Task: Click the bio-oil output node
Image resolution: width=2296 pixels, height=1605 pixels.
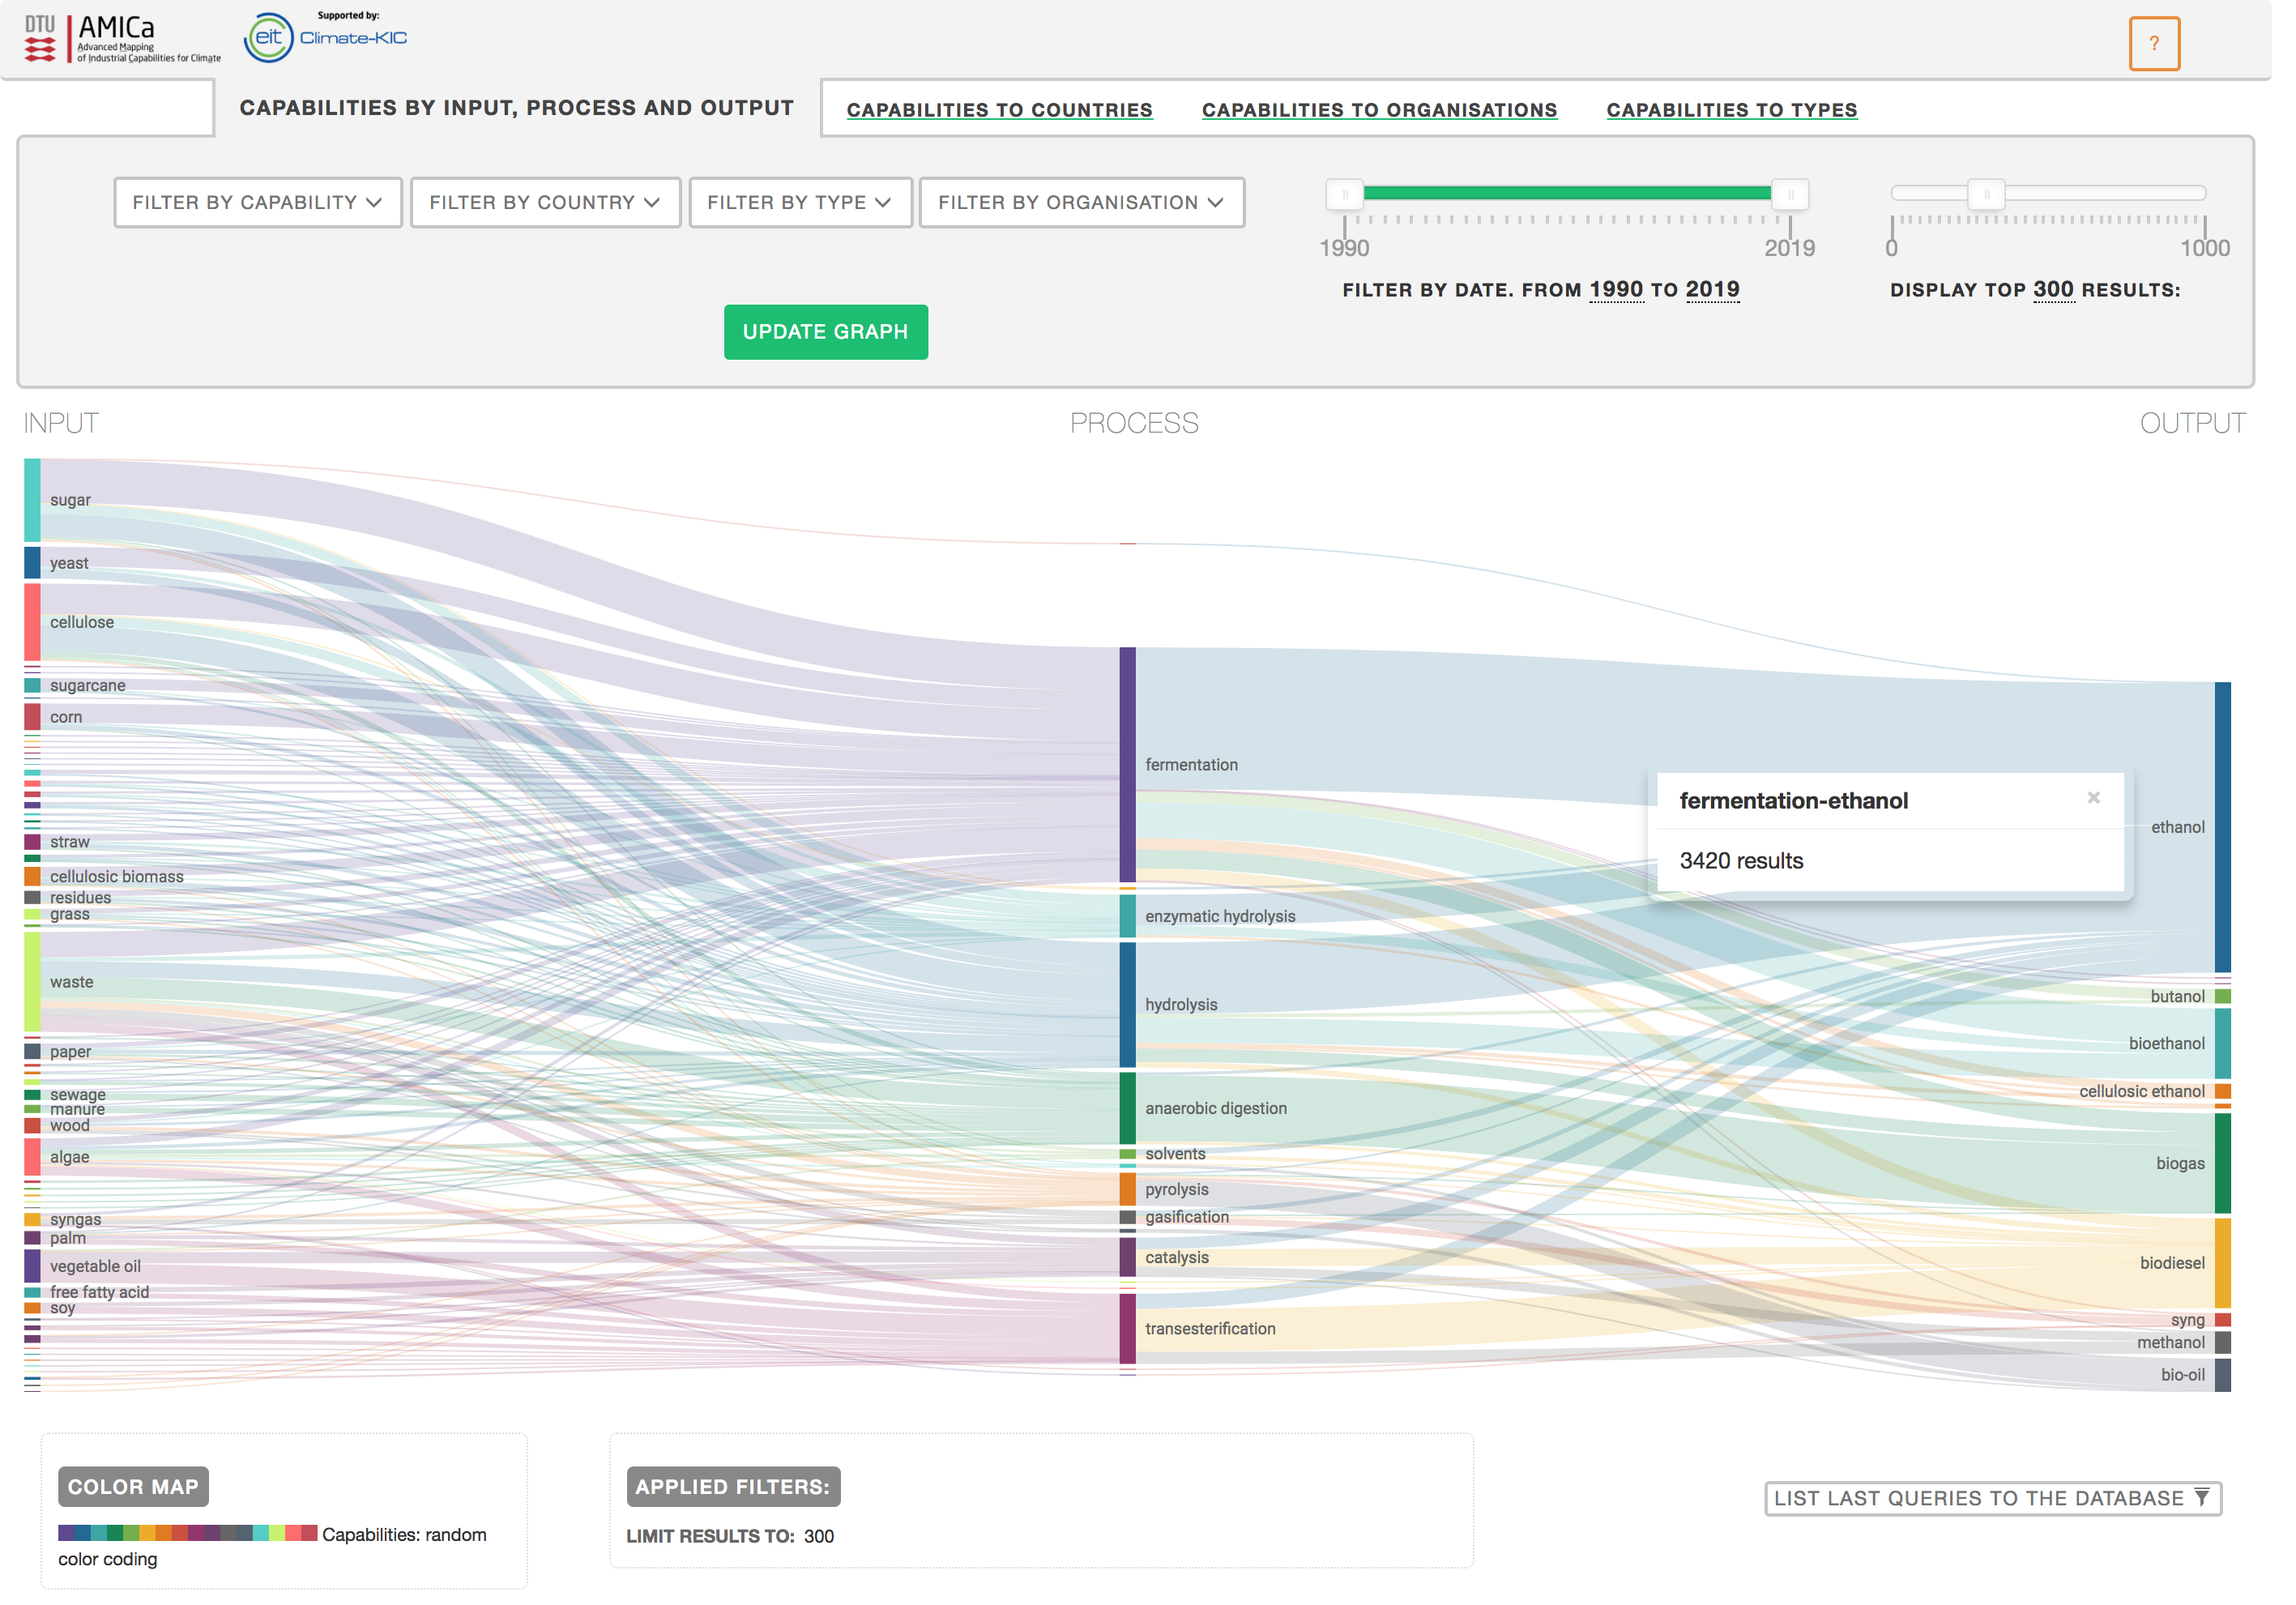Action: [x=2246, y=1388]
